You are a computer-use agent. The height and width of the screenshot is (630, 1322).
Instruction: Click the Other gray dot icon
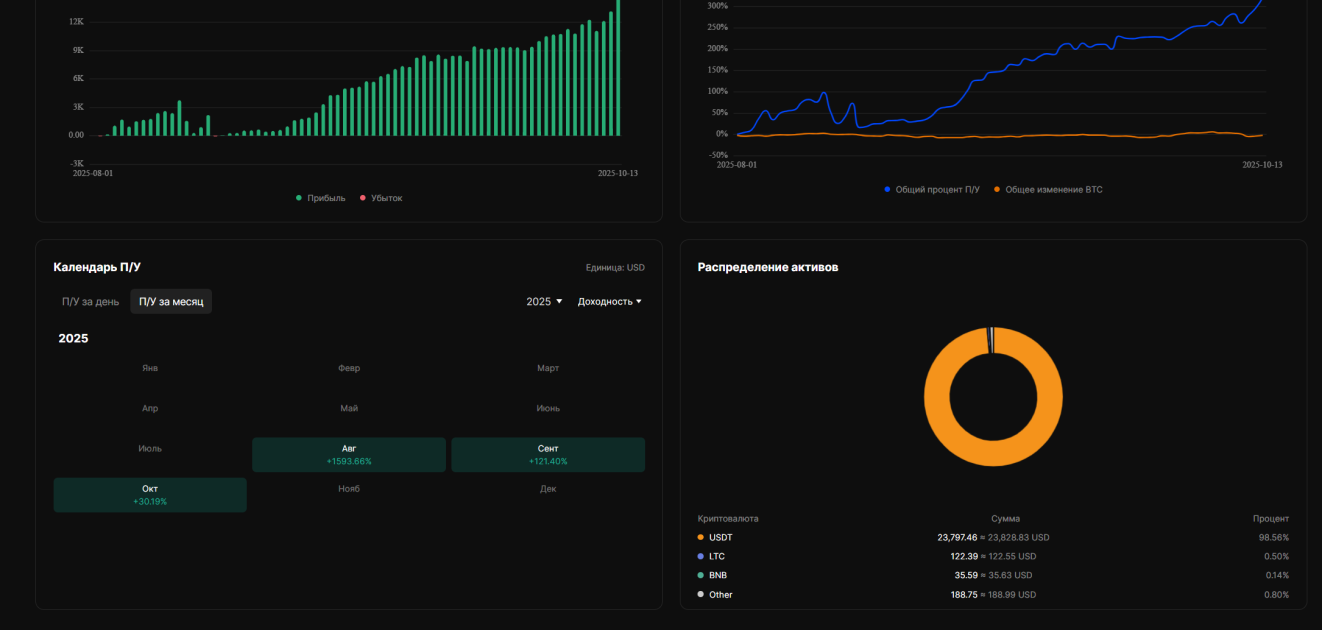click(x=701, y=594)
